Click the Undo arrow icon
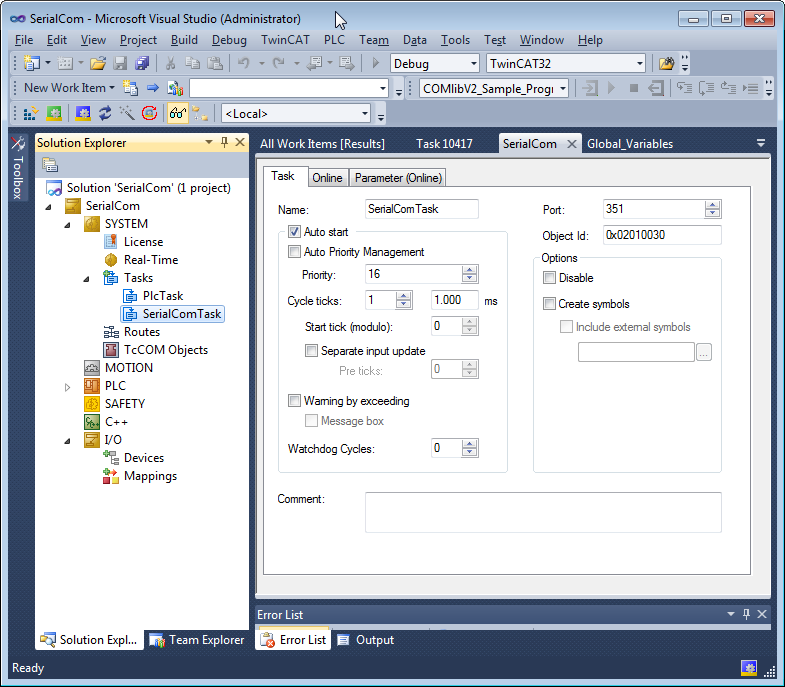 pos(244,63)
